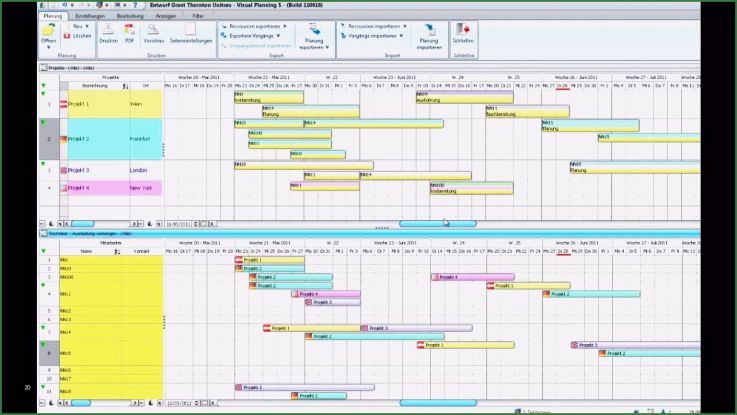Collapse the Projekt 2 row group arrow
Viewport: 737px width, 415px height.
[43, 122]
